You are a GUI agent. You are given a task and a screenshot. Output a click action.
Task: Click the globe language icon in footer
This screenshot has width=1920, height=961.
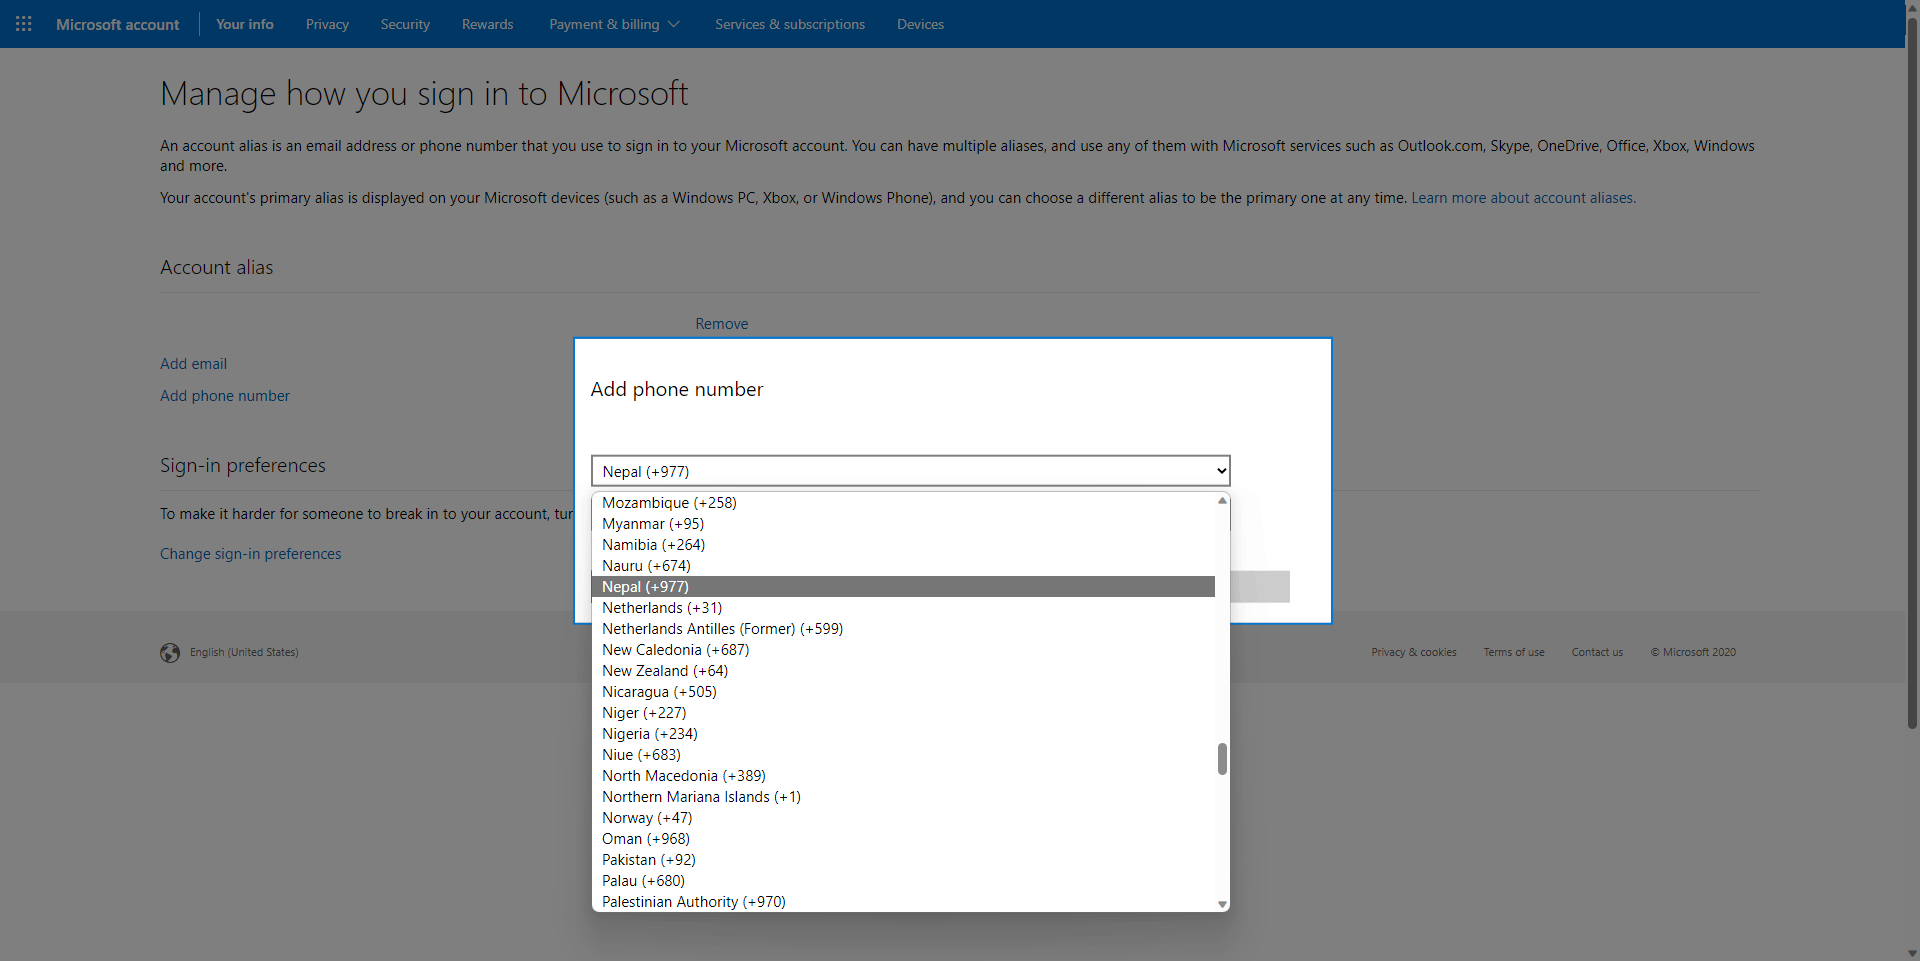[x=170, y=653]
